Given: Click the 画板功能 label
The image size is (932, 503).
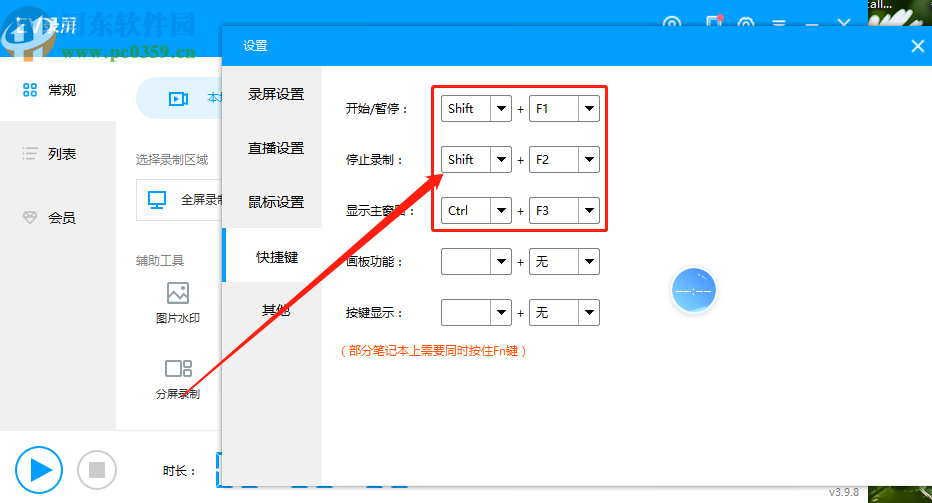Looking at the screenshot, I should [374, 262].
